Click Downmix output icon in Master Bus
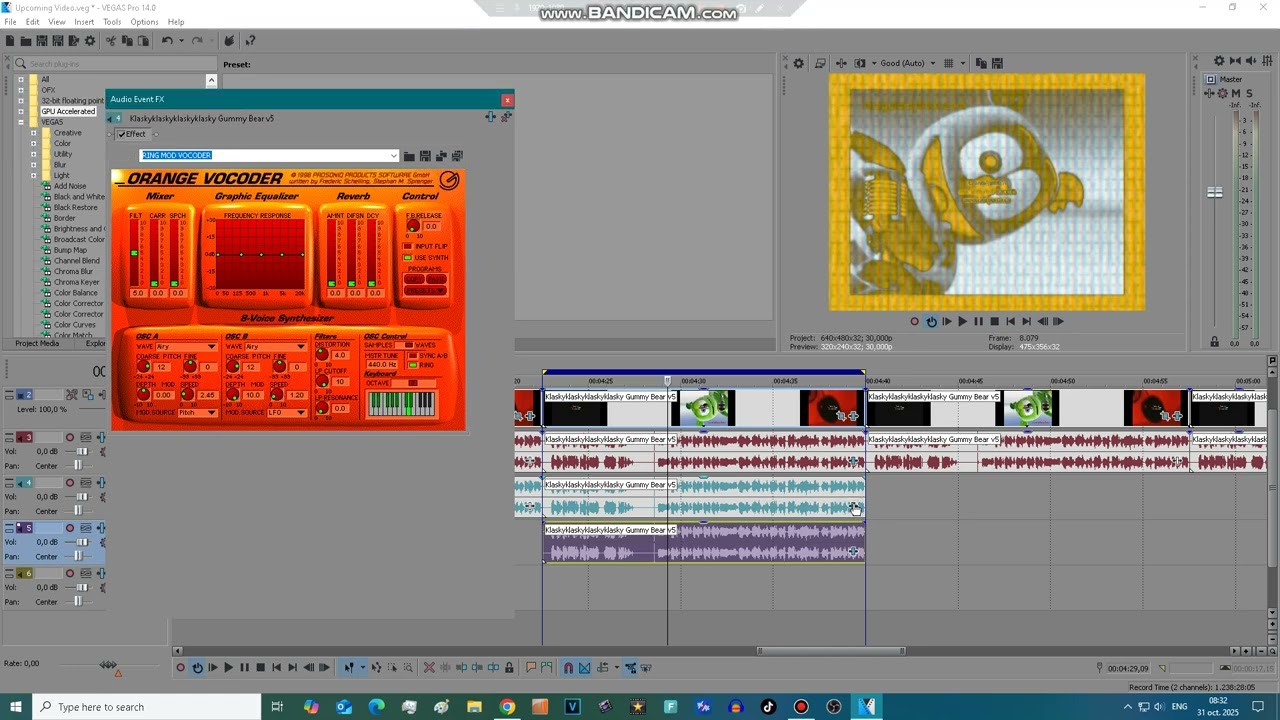Screen dimensions: 1280x720 (1235, 61)
